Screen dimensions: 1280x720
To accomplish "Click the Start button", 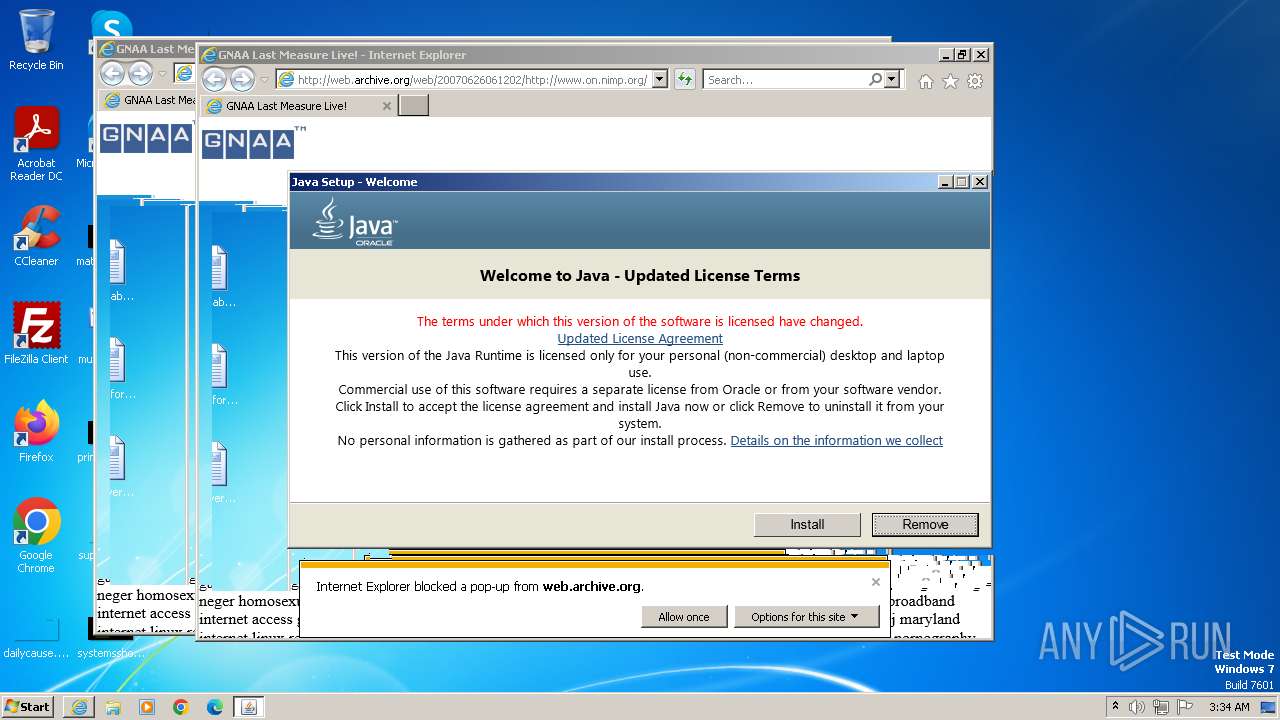I will (28, 706).
